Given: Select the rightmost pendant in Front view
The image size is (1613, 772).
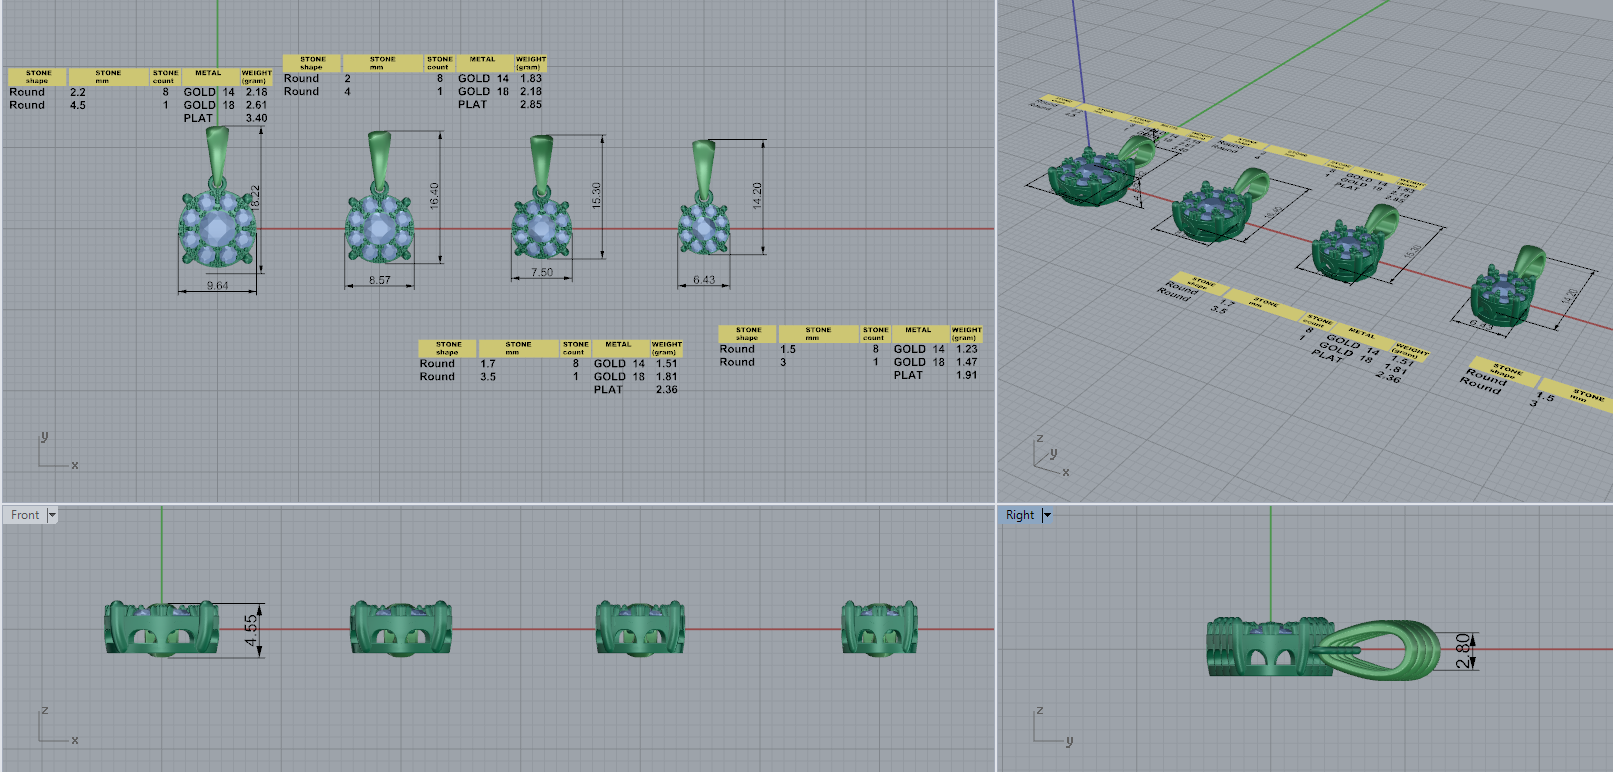Looking at the screenshot, I should click(879, 629).
